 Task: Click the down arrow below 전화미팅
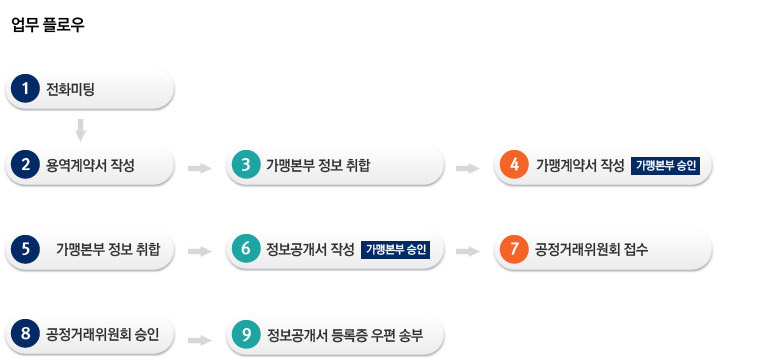[81, 129]
